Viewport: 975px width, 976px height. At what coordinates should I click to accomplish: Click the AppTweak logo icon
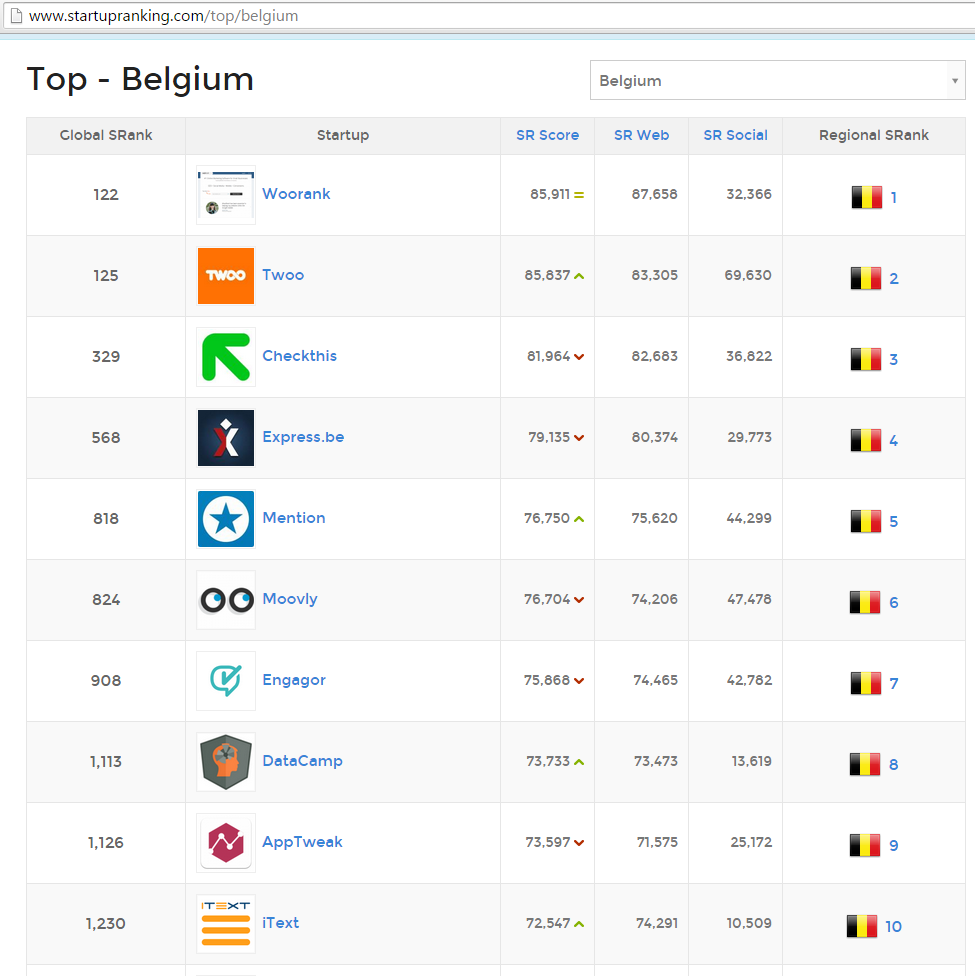click(226, 843)
